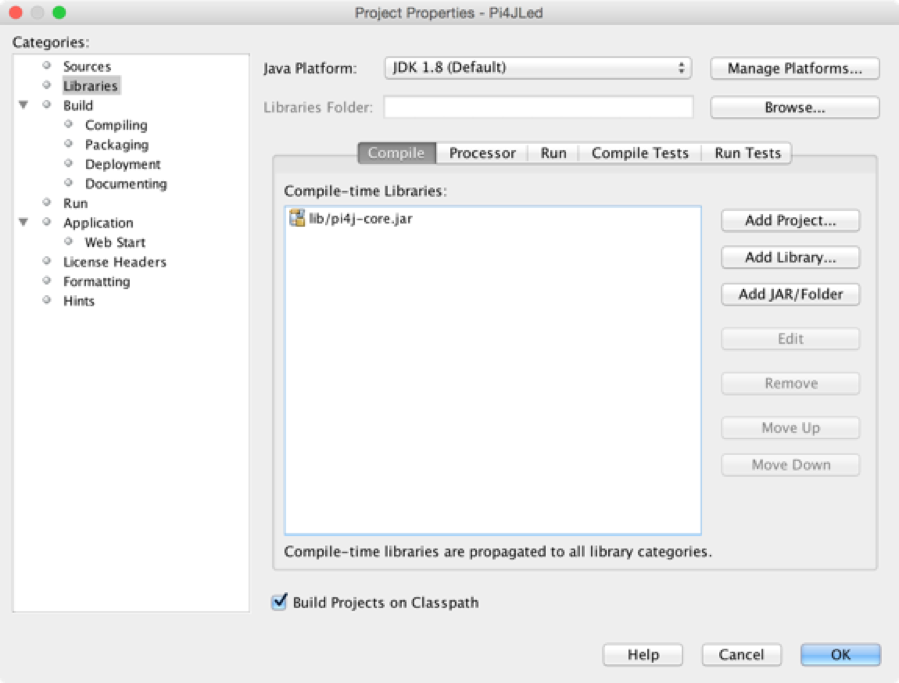The image size is (899, 683).
Task: Select the Run category in the tree
Action: 76,204
